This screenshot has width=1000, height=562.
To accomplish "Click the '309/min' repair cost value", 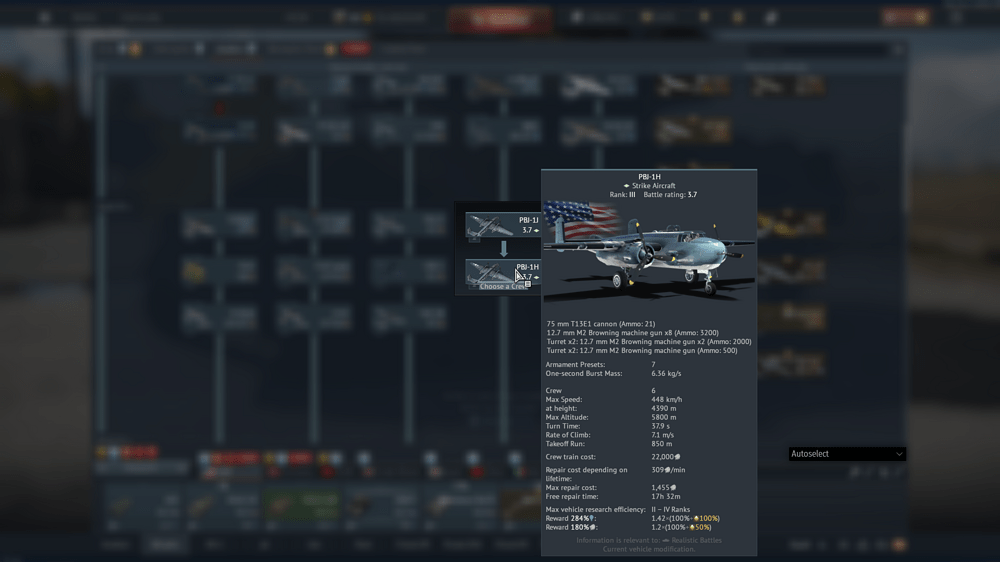I will click(x=668, y=470).
